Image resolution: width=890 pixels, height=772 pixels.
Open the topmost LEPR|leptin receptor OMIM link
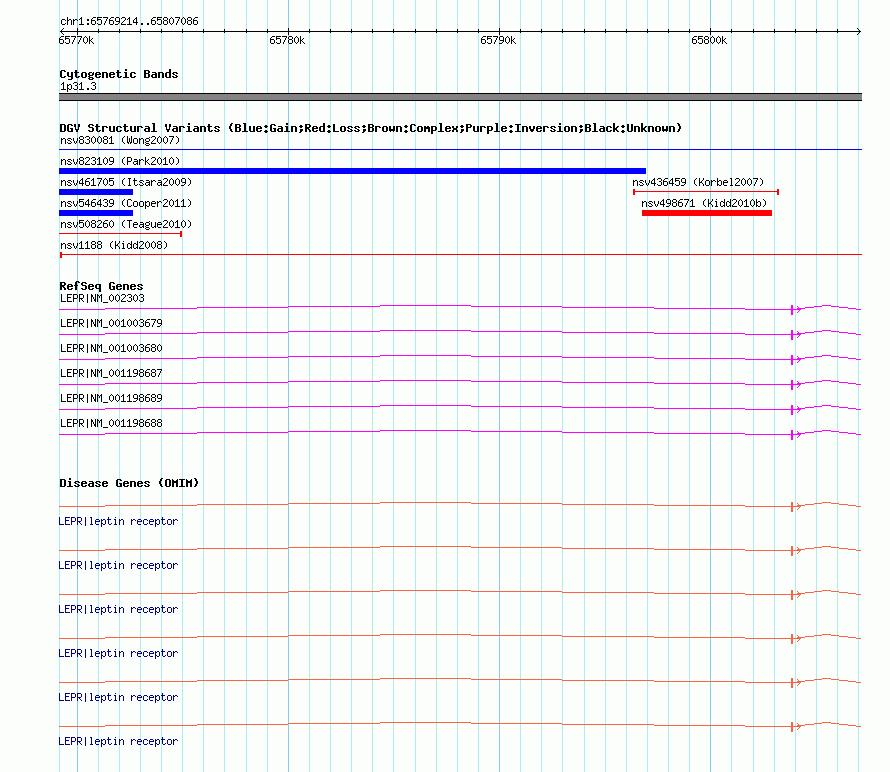[118, 521]
